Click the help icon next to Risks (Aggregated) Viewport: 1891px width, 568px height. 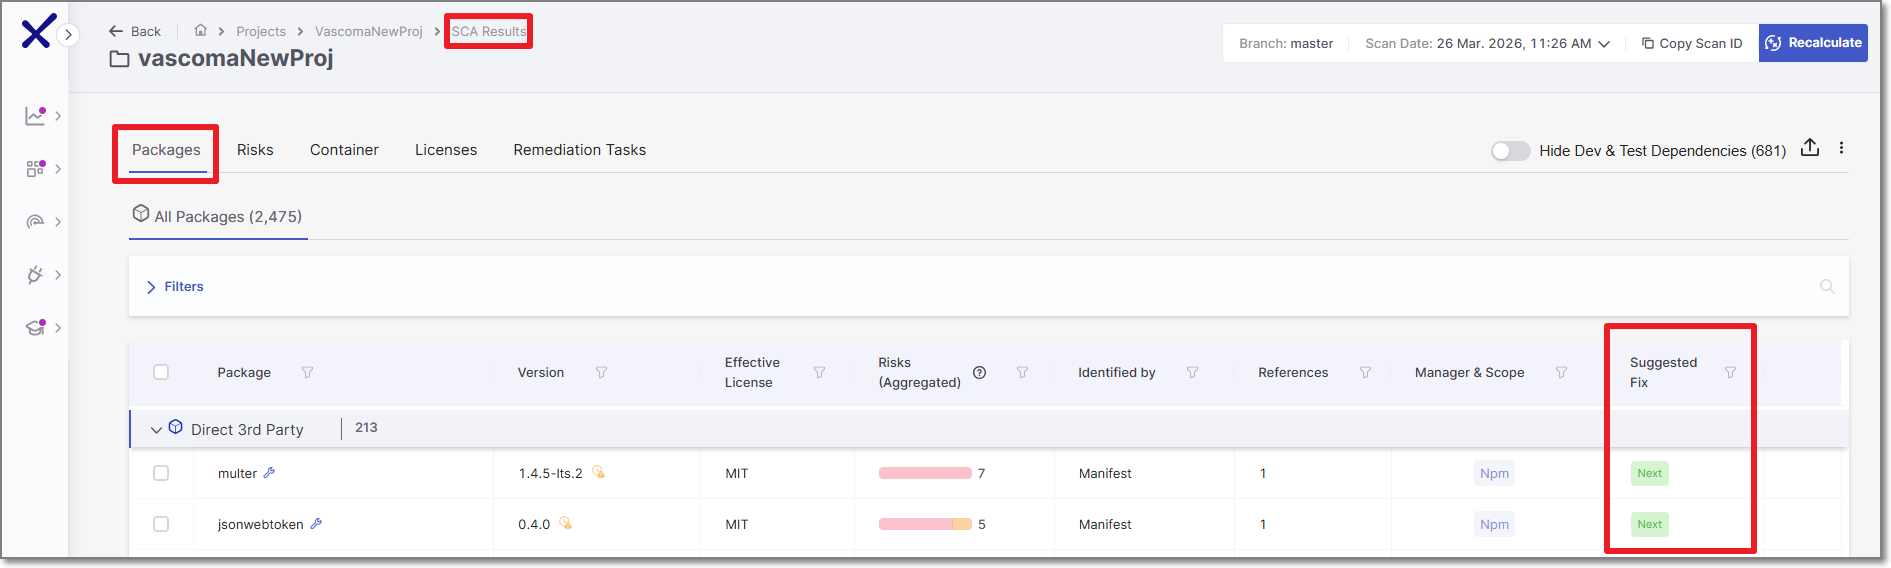pyautogui.click(x=980, y=373)
